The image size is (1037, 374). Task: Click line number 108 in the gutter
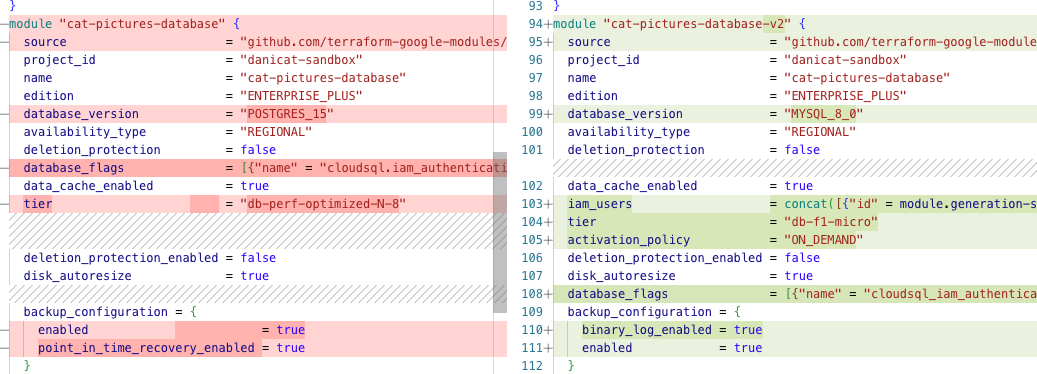click(x=532, y=293)
